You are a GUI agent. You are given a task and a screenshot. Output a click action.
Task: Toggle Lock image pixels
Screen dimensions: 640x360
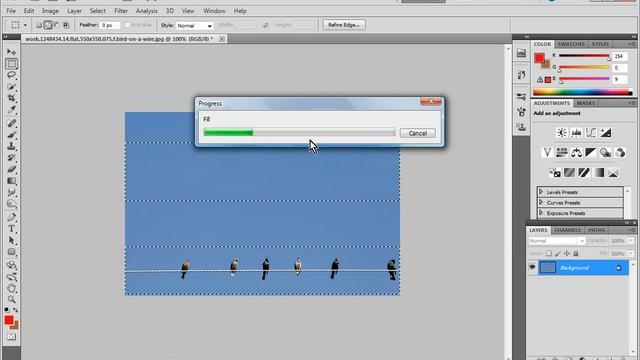[x=558, y=253]
